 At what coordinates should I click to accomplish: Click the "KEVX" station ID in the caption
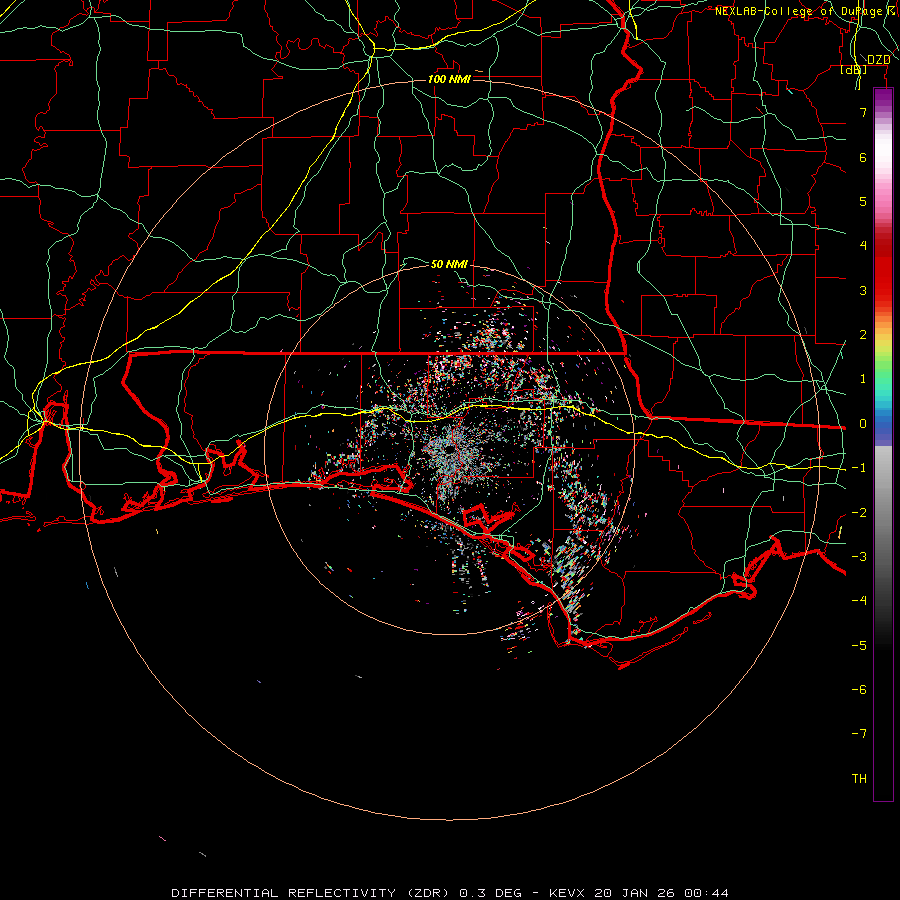click(x=567, y=893)
